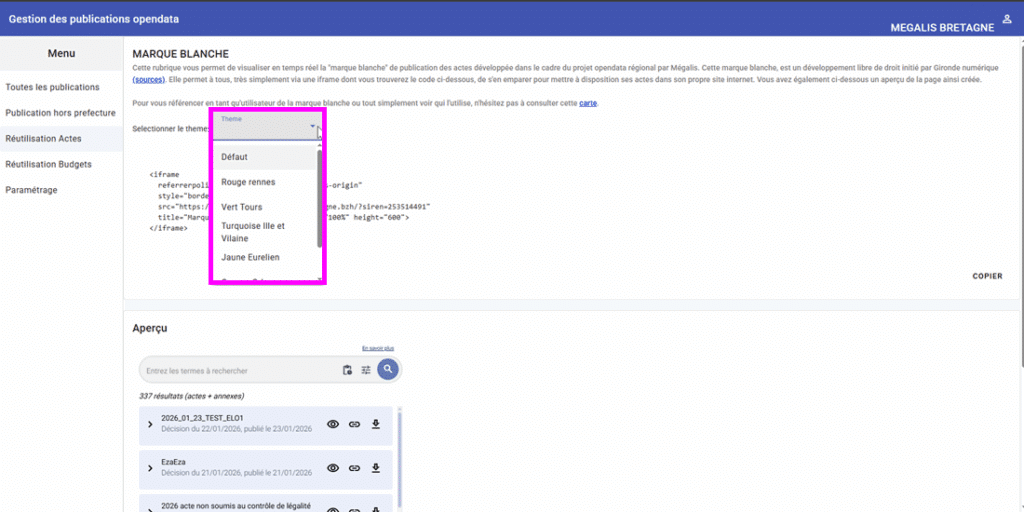
Task: Preview the 2026_01_23_TEST_ELO1 act with eye icon
Action: coord(333,424)
